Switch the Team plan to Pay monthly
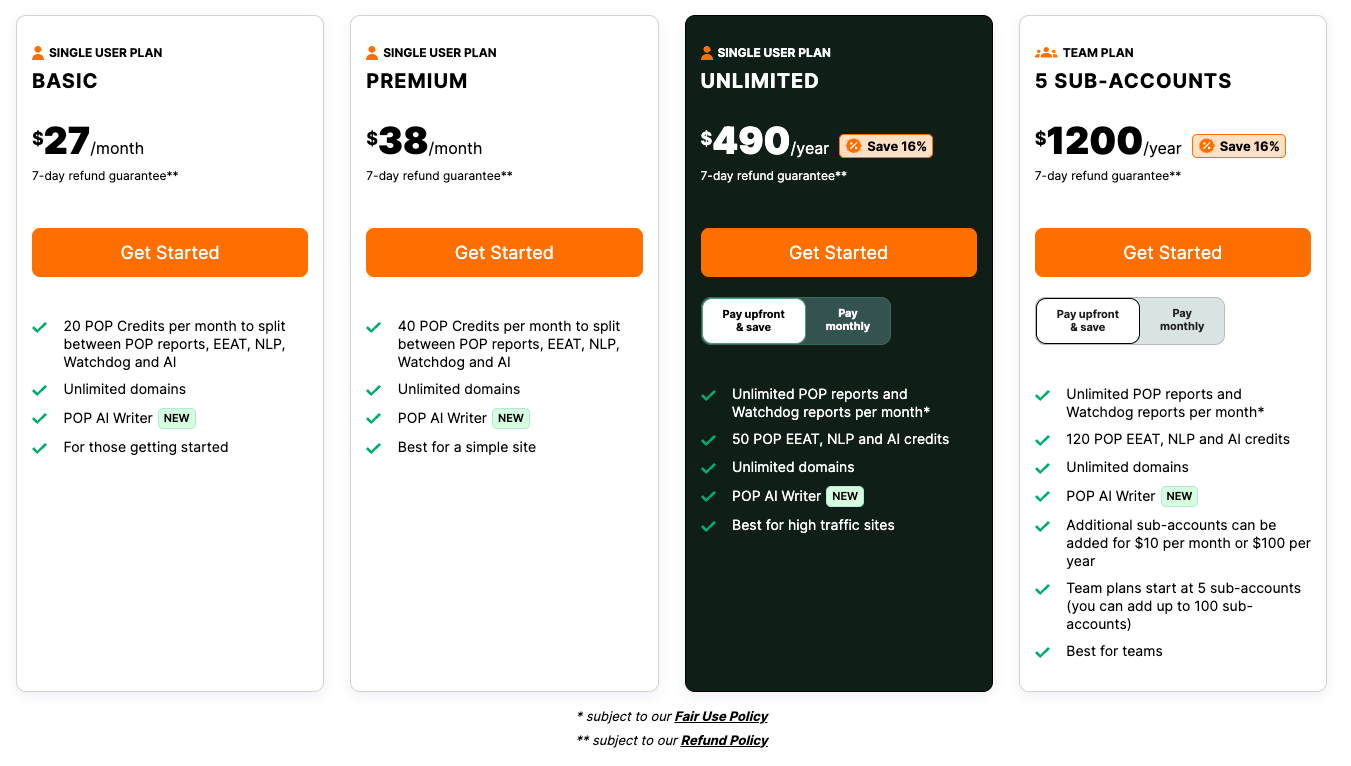1351x766 pixels. pos(1182,320)
